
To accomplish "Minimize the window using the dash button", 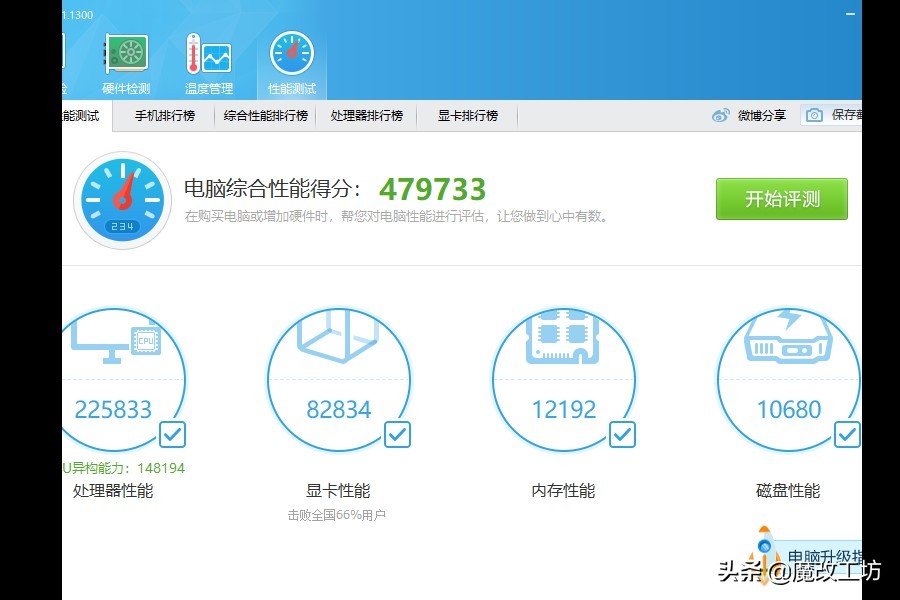I will (x=851, y=14).
